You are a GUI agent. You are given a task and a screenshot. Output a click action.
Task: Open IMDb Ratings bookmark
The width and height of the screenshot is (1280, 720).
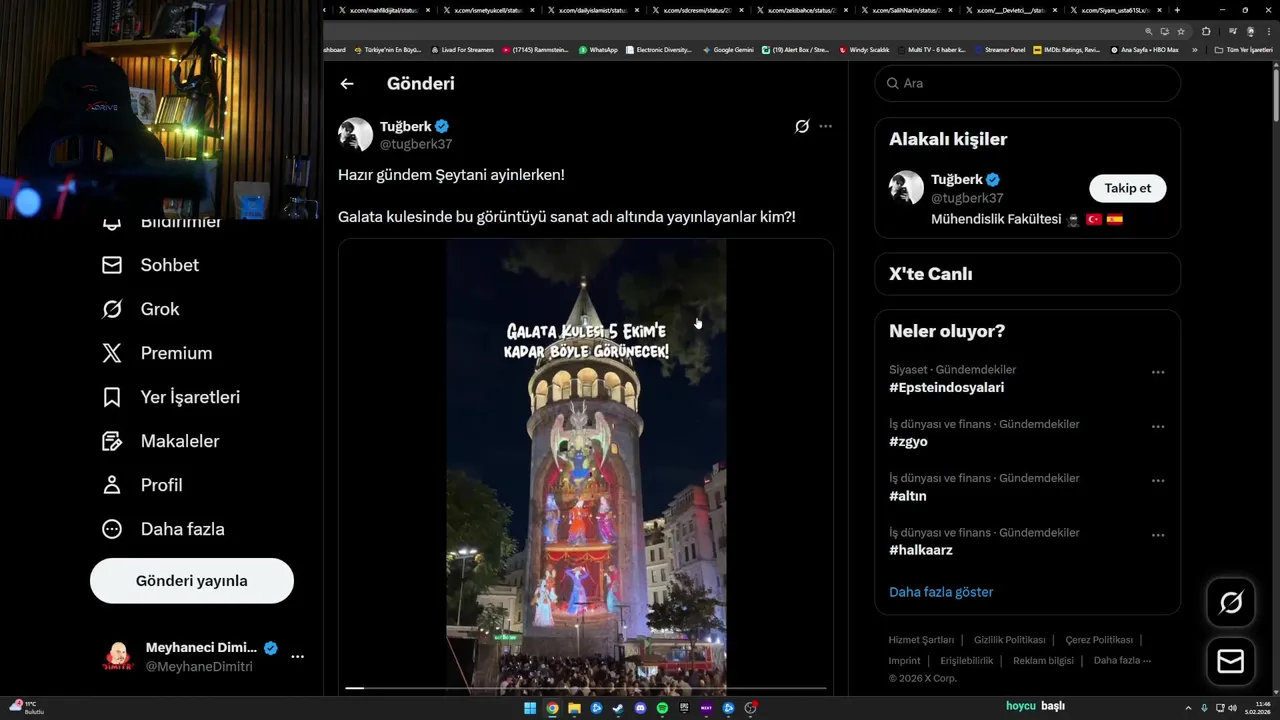click(1067, 50)
